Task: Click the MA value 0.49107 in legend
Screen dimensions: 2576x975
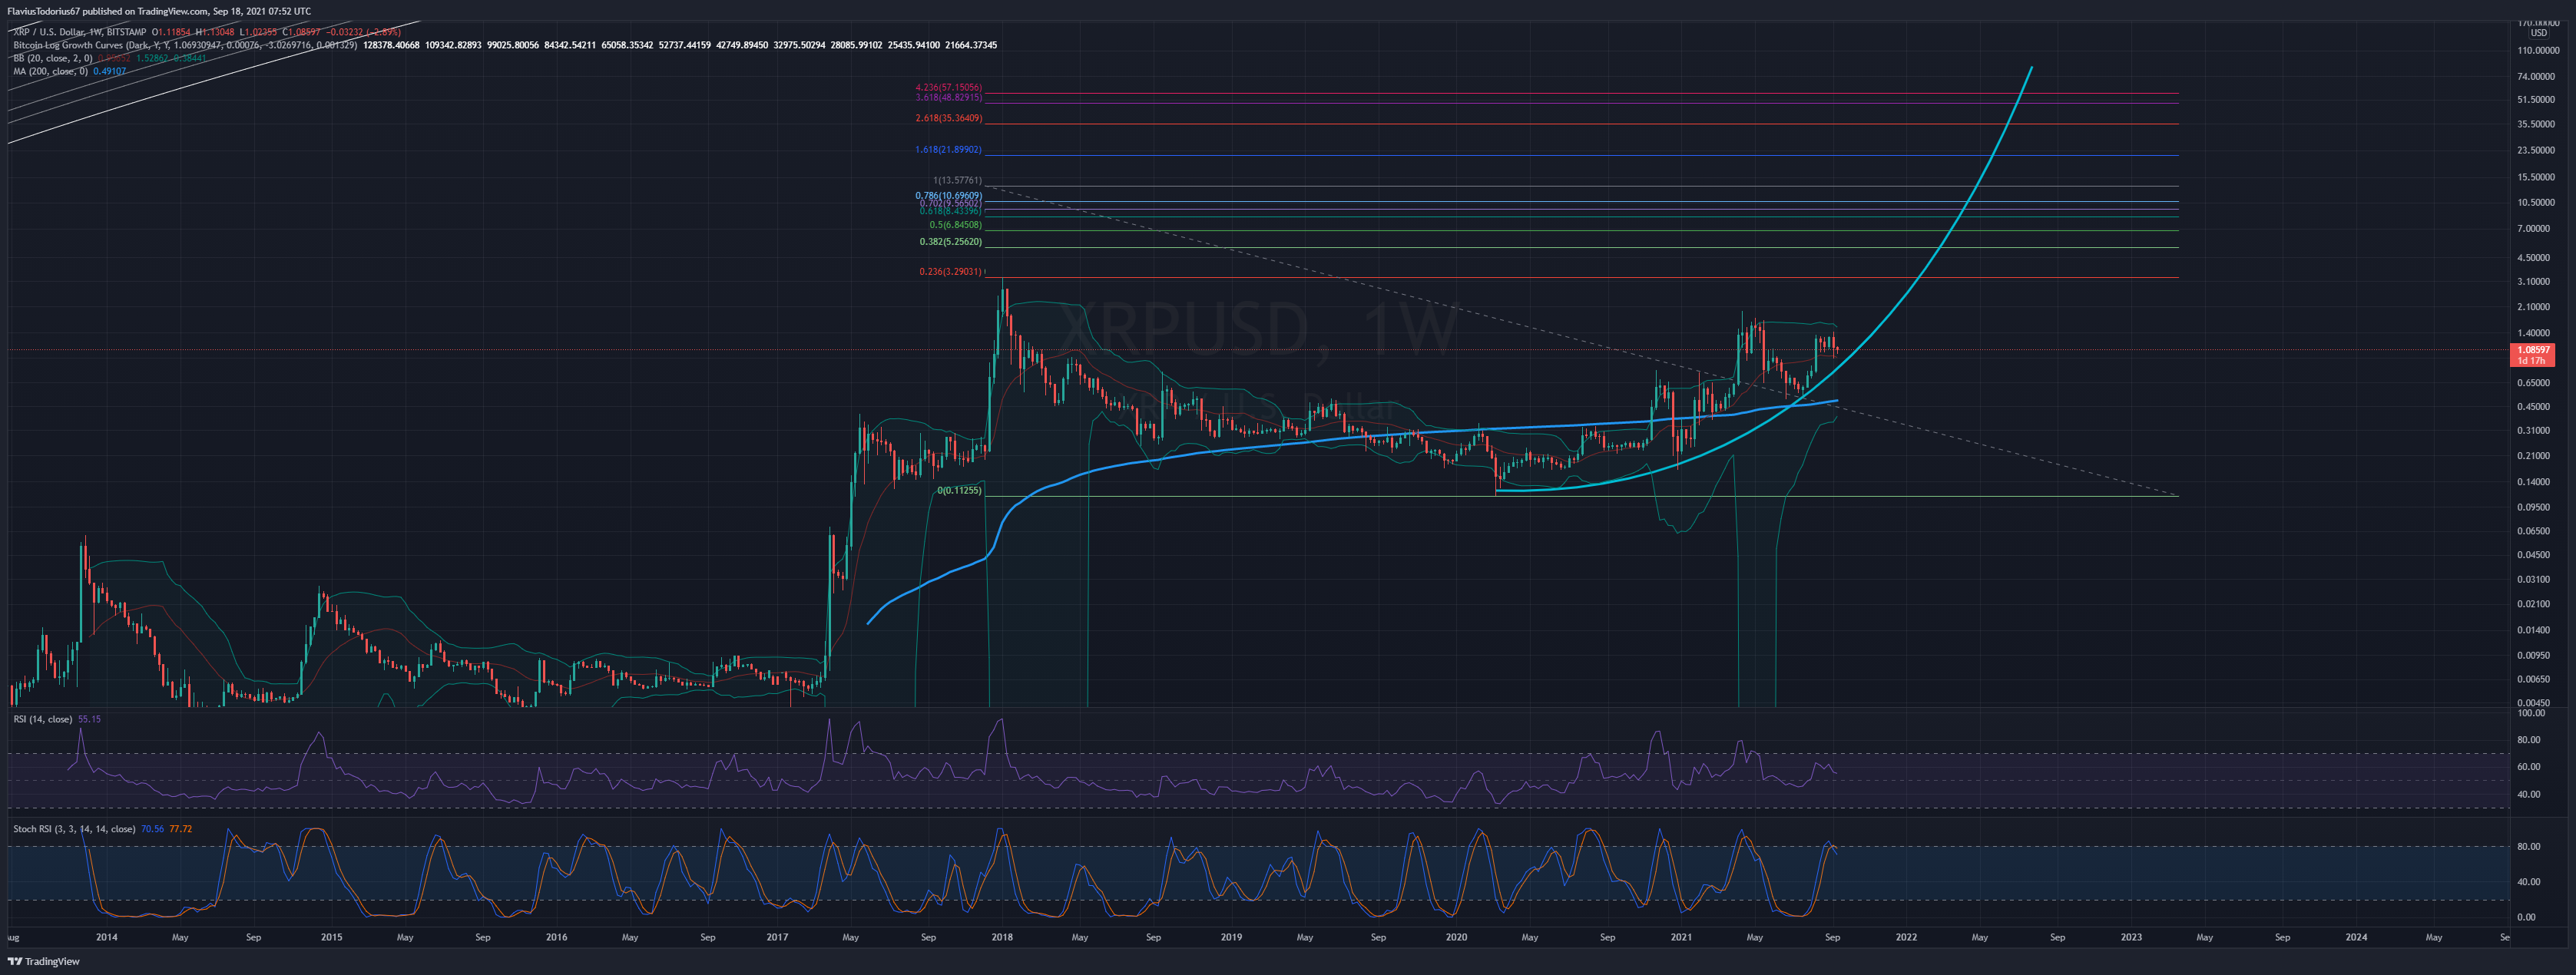Action: click(x=109, y=71)
